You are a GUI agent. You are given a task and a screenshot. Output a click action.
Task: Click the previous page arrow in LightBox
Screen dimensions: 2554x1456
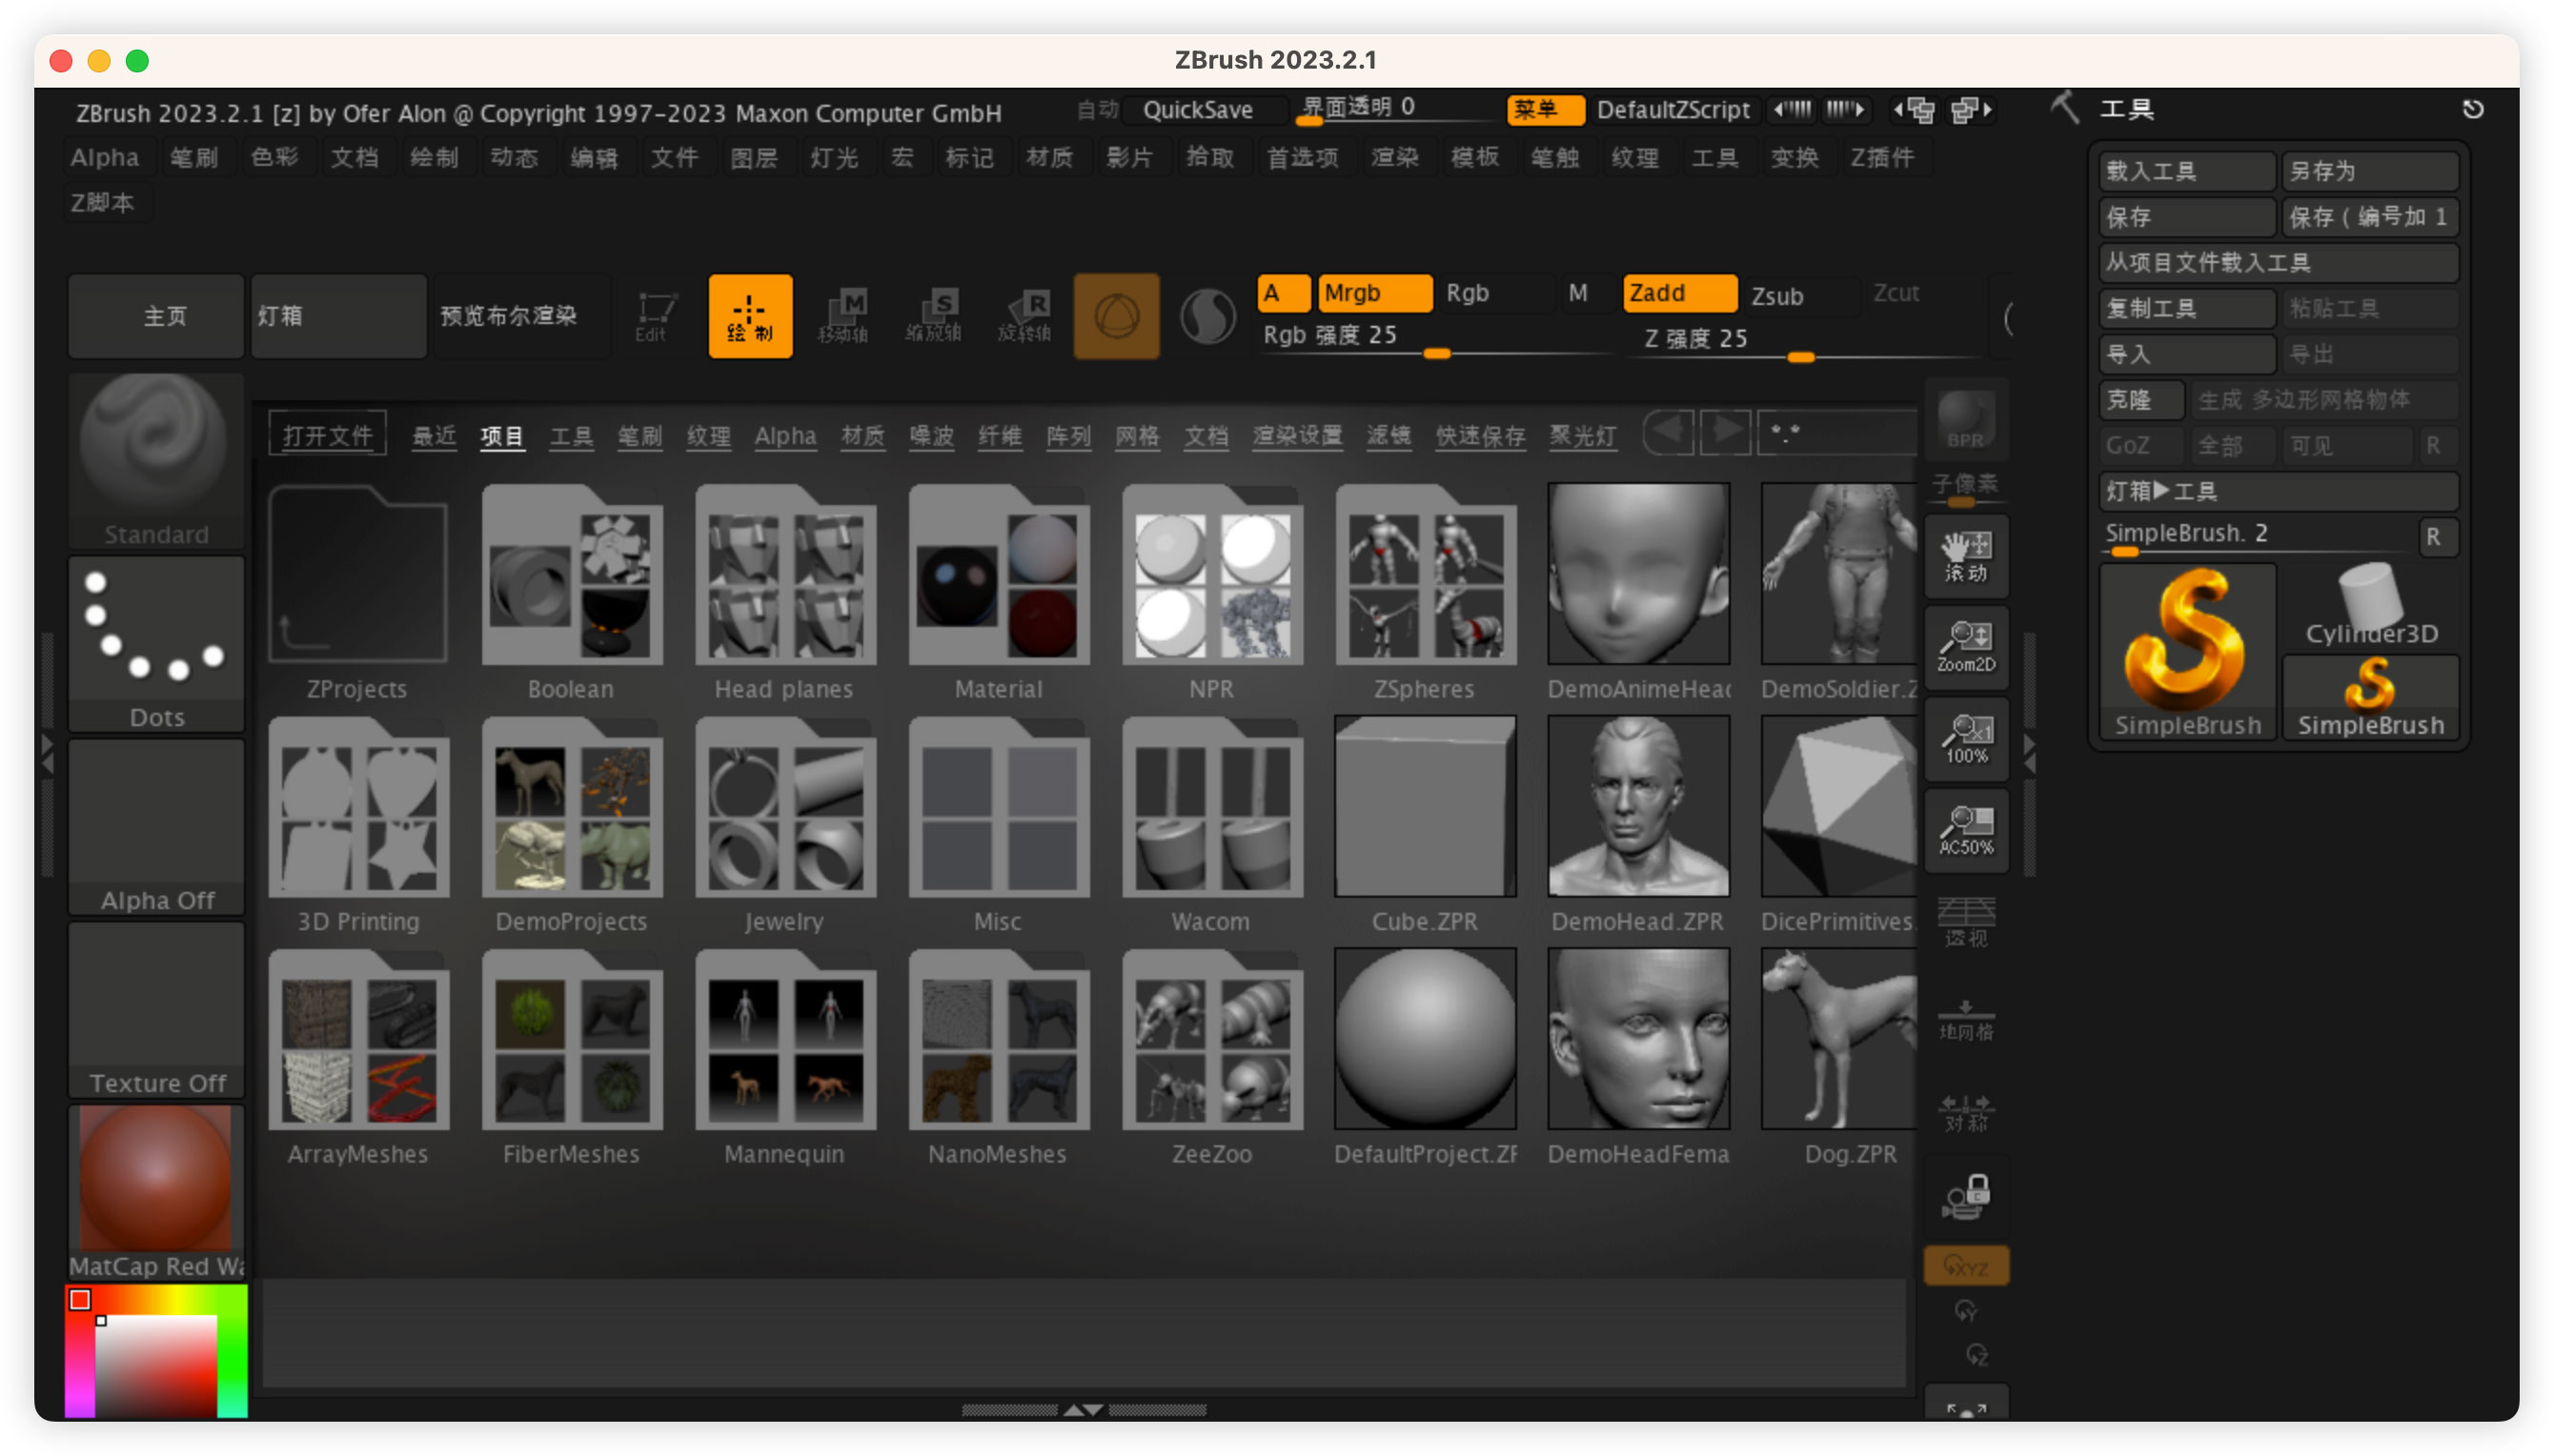pyautogui.click(x=1667, y=432)
